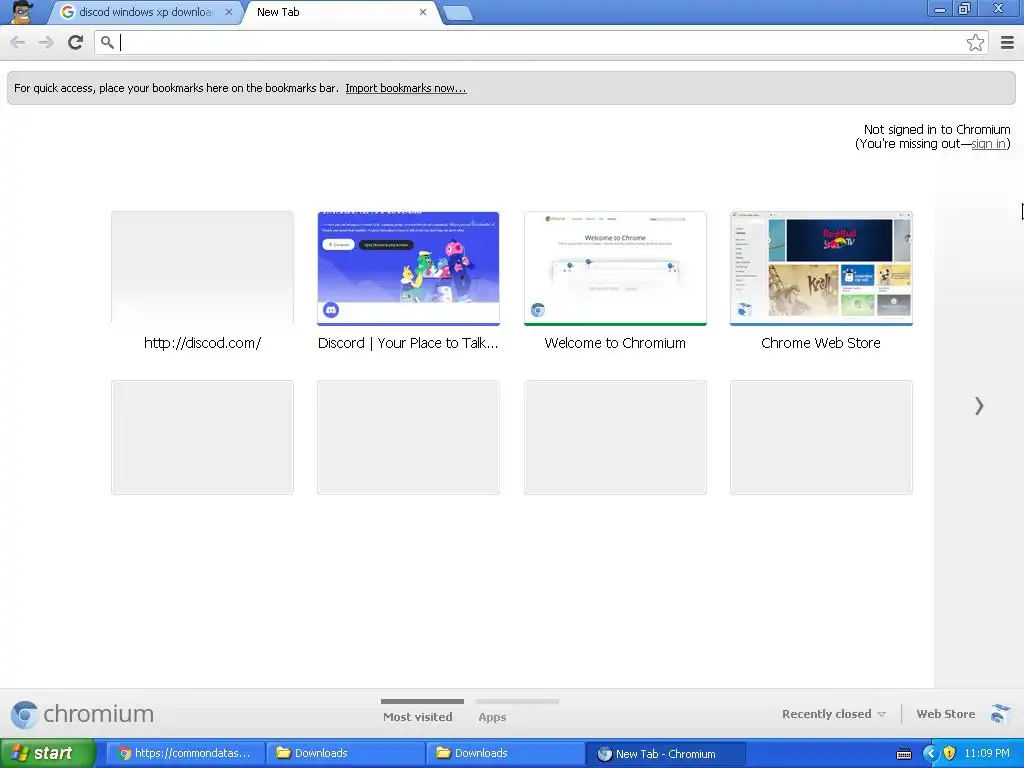Expand the Recently closed dropdown

click(834, 714)
